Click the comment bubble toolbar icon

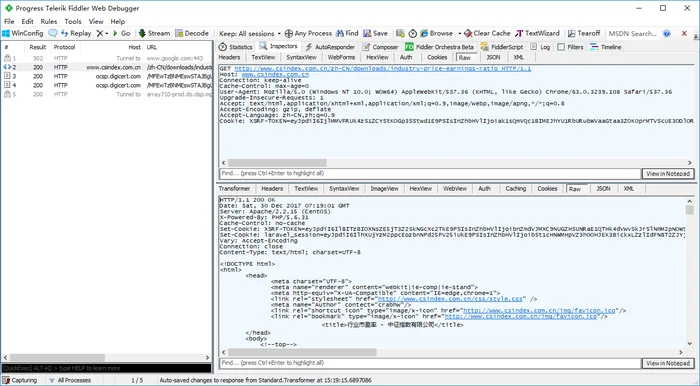[x=53, y=33]
